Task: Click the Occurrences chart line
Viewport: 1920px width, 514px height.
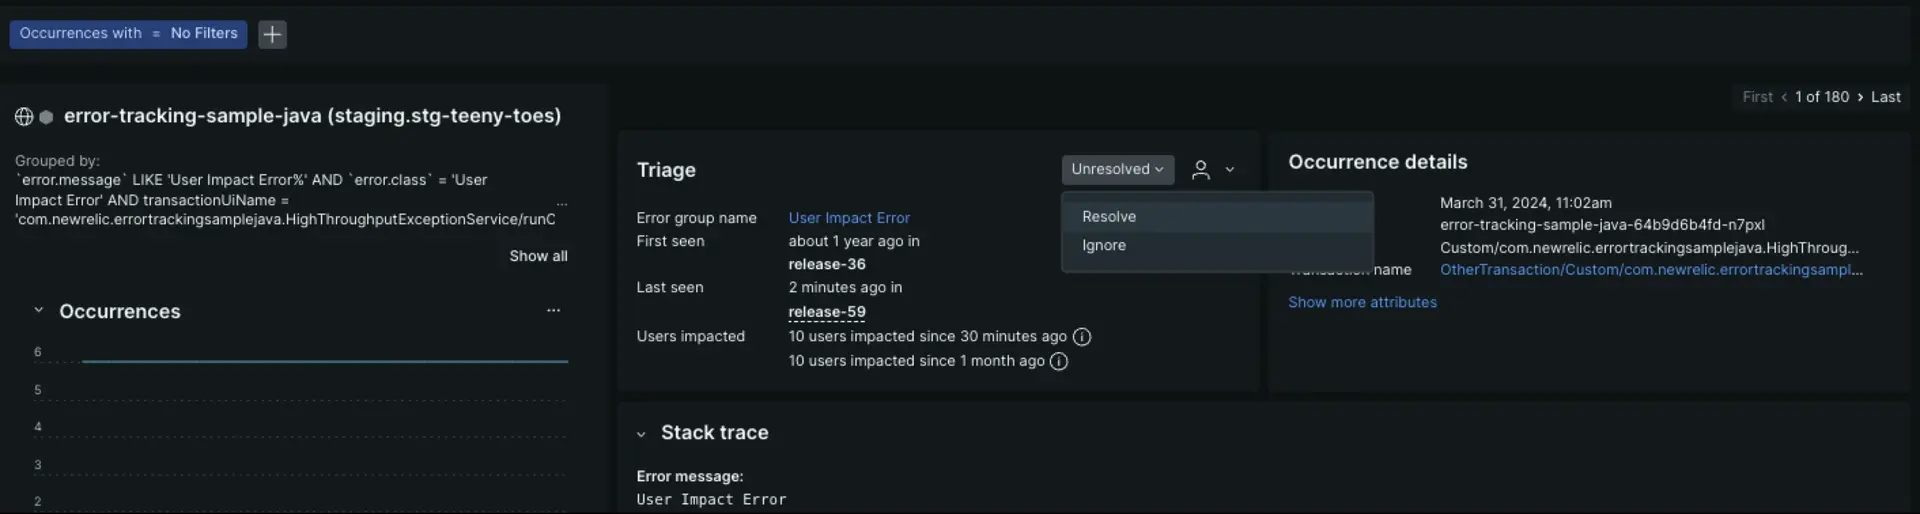Action: pyautogui.click(x=325, y=361)
